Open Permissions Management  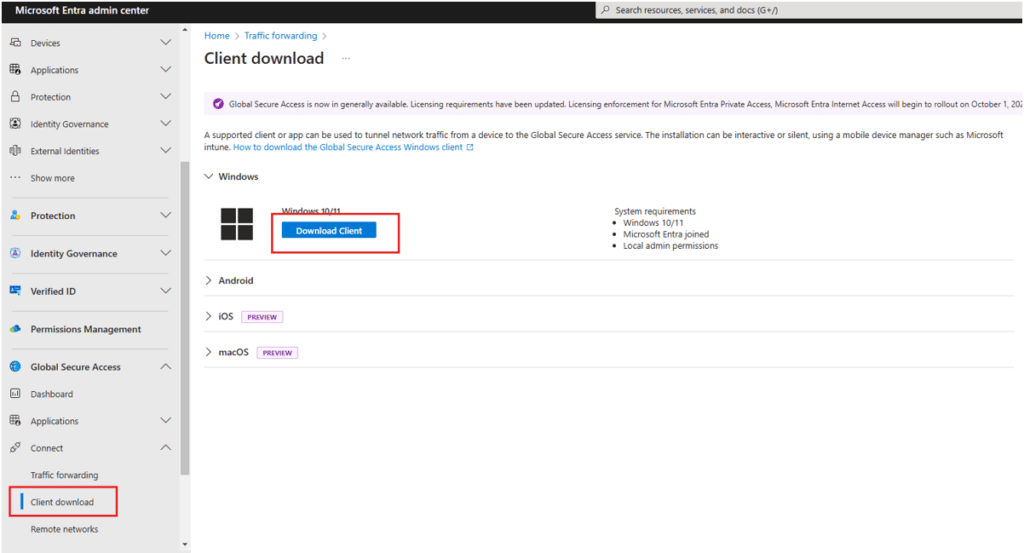(86, 329)
